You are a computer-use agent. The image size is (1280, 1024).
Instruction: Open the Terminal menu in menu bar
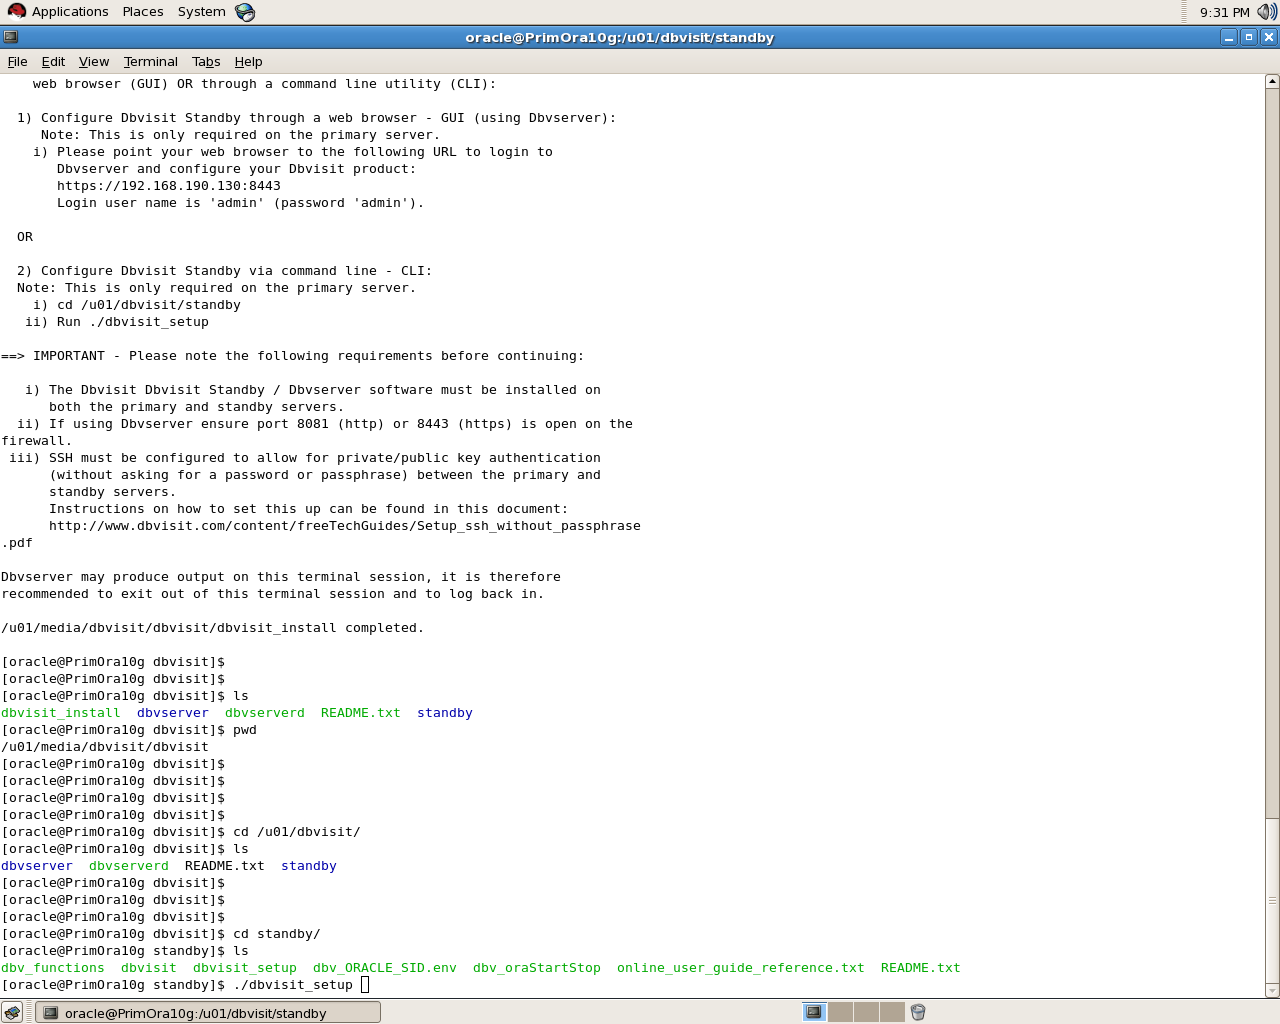coord(150,61)
